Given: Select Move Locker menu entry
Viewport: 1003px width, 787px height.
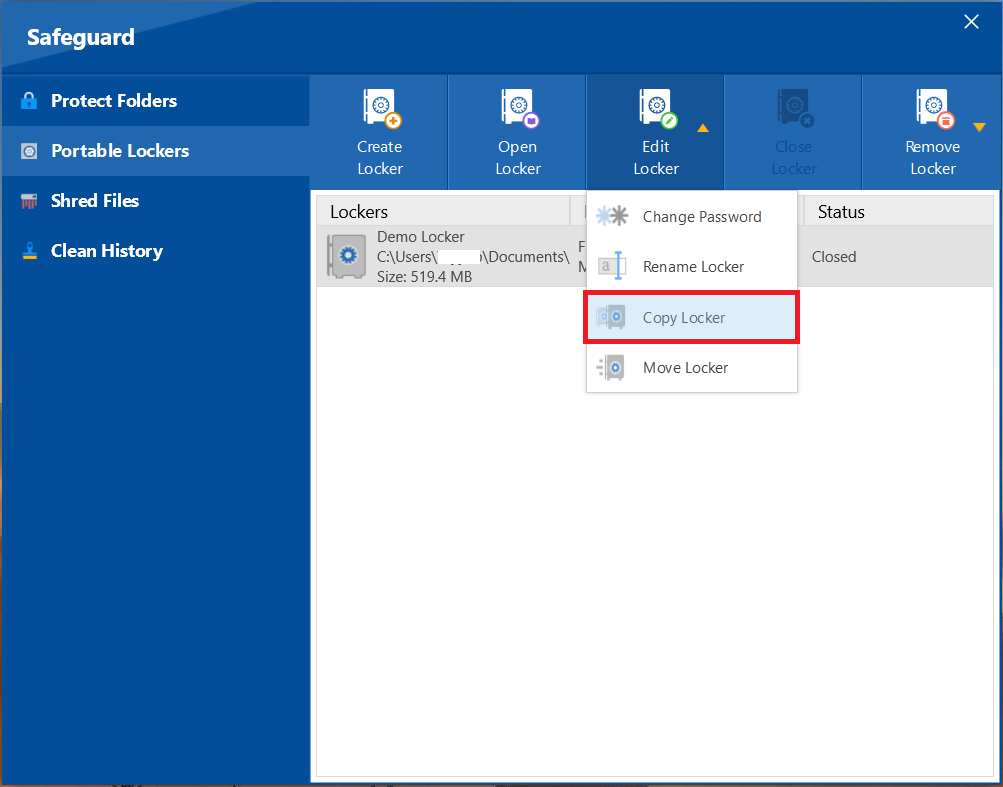Looking at the screenshot, I should point(691,368).
